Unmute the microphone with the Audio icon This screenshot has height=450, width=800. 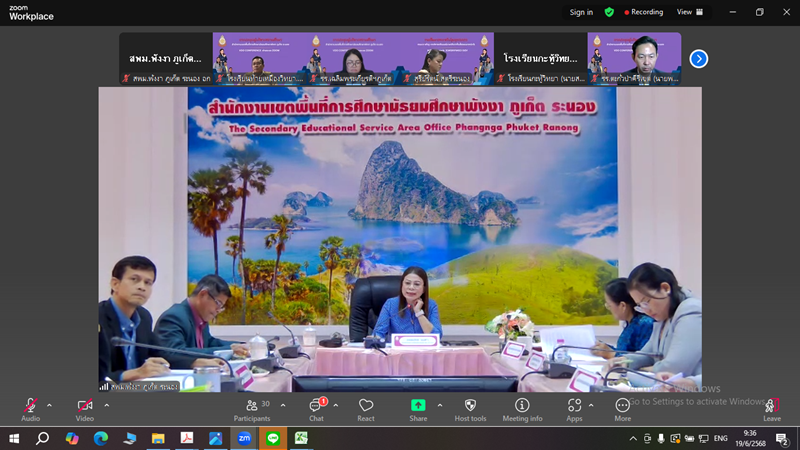[30, 410]
